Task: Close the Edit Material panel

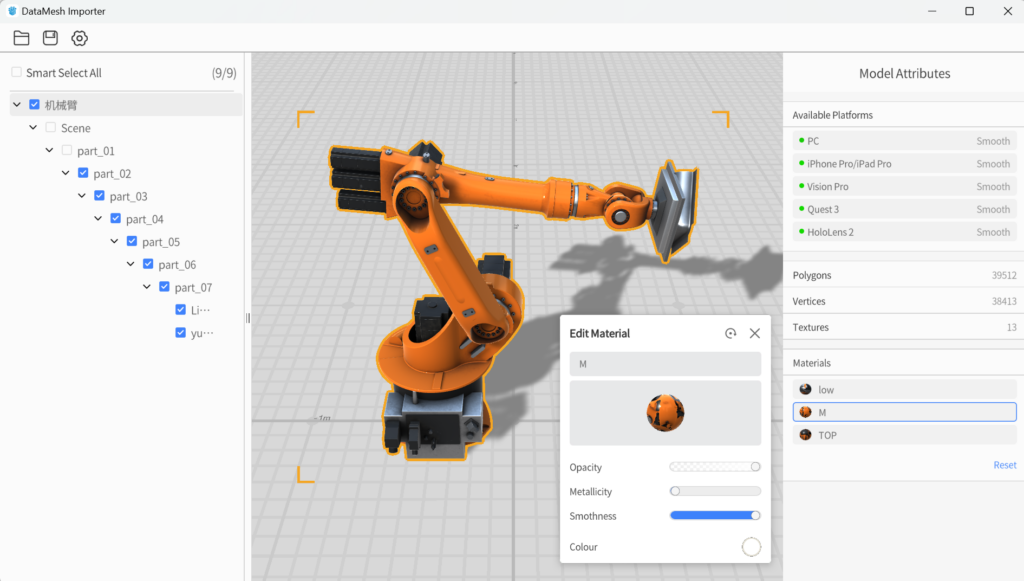Action: (755, 333)
